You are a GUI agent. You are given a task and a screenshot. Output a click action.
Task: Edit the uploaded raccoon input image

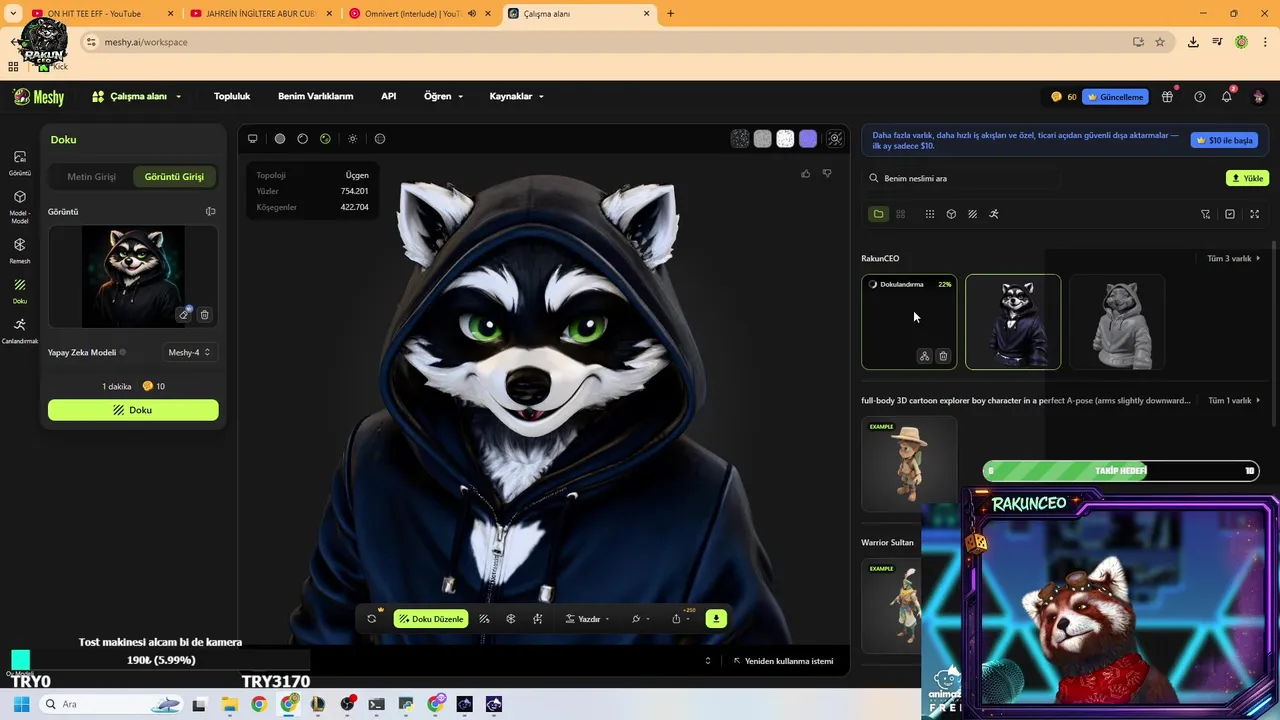tap(184, 315)
